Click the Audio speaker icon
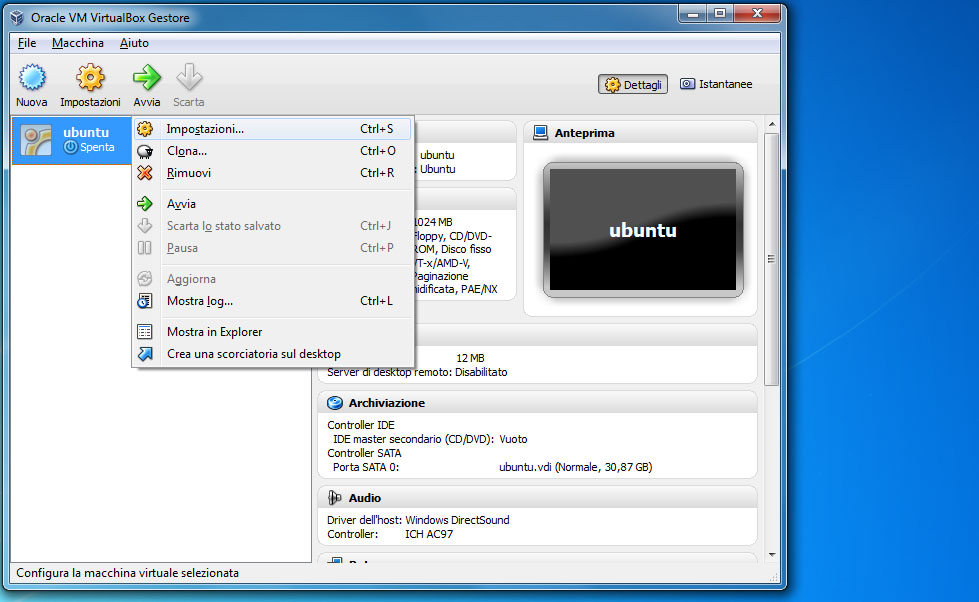This screenshot has height=602, width=979. click(x=335, y=498)
